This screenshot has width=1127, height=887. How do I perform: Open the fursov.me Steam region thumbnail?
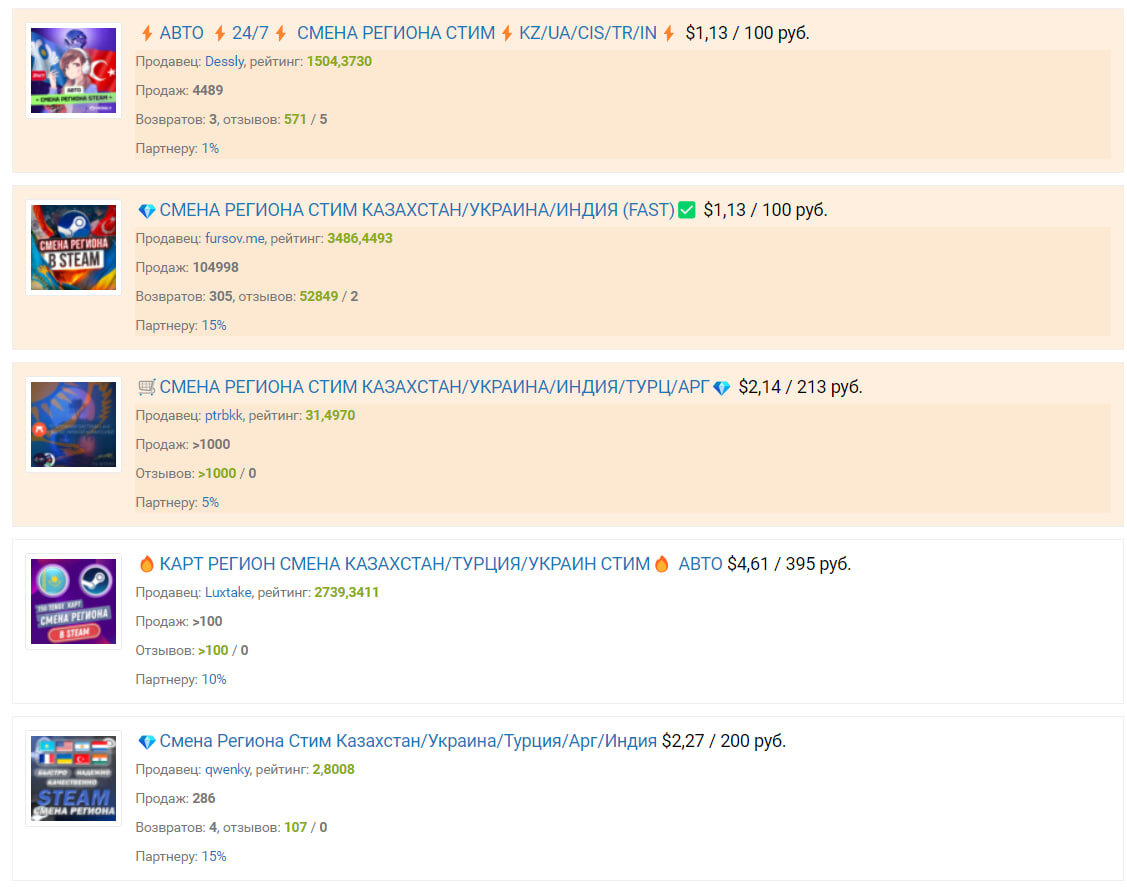(73, 247)
